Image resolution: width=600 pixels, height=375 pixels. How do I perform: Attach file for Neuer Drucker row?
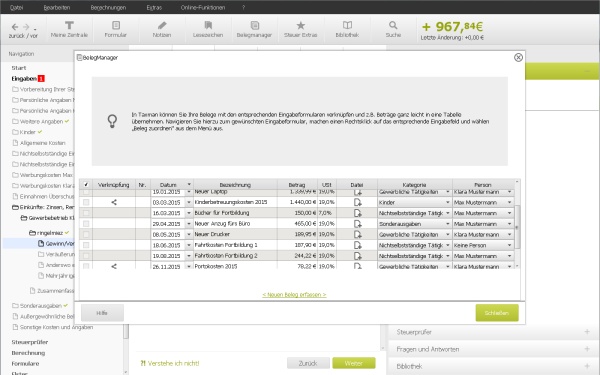point(357,234)
